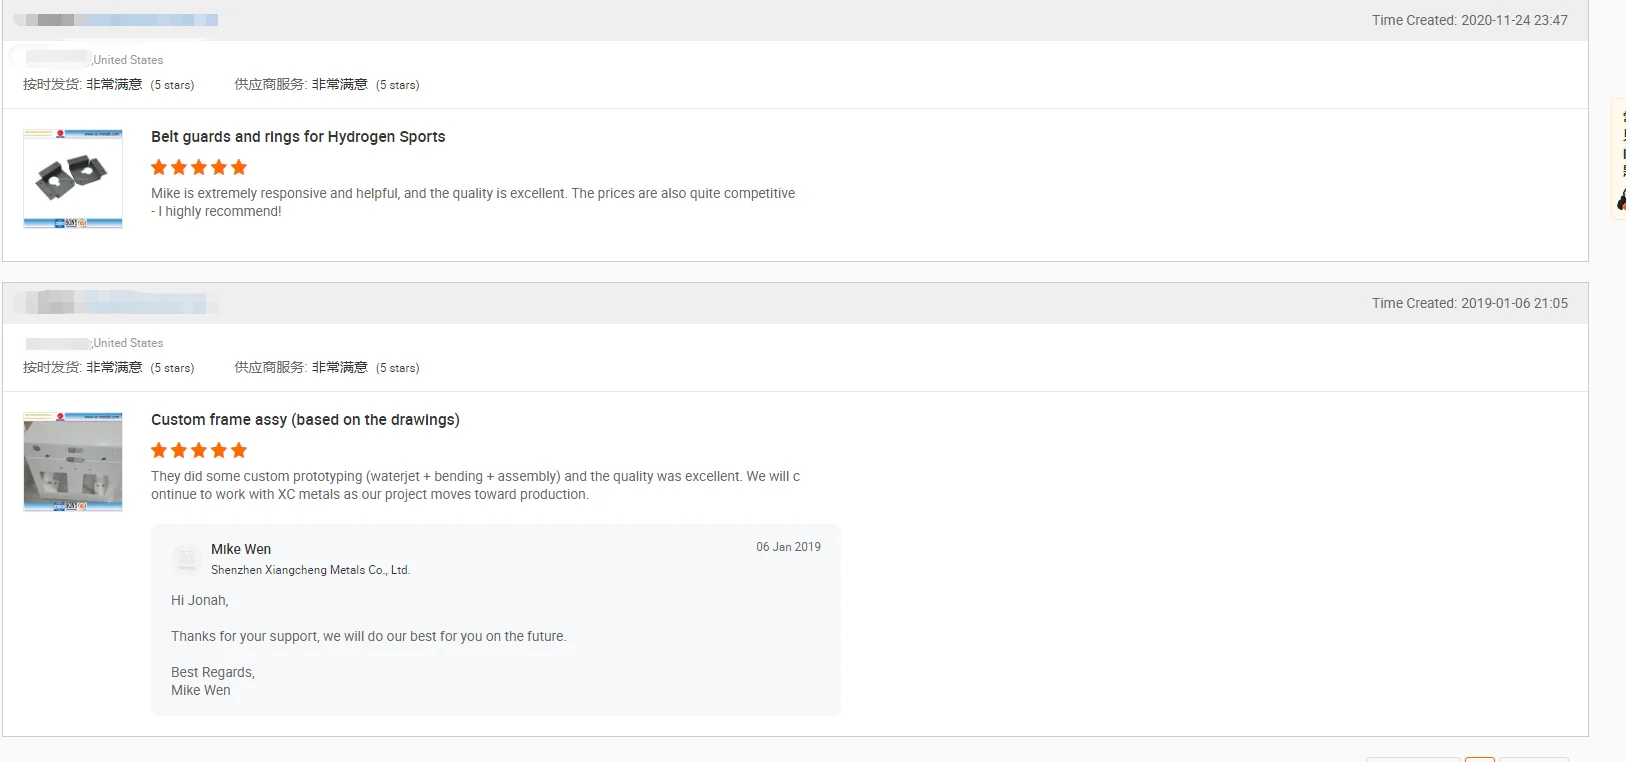Click Mike Wen's avatar icon in reply

click(187, 559)
